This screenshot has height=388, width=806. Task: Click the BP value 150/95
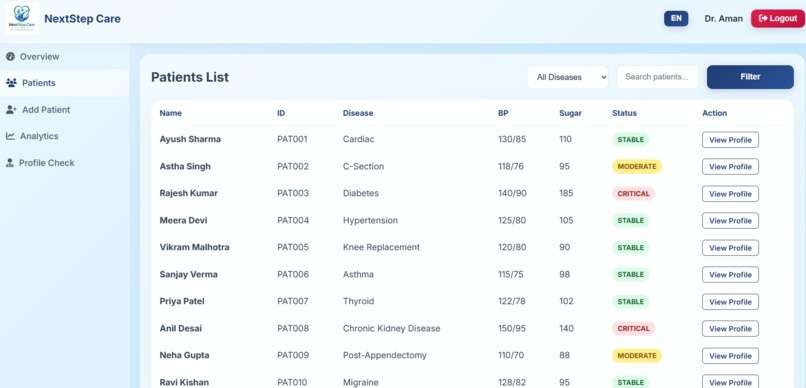tap(512, 328)
